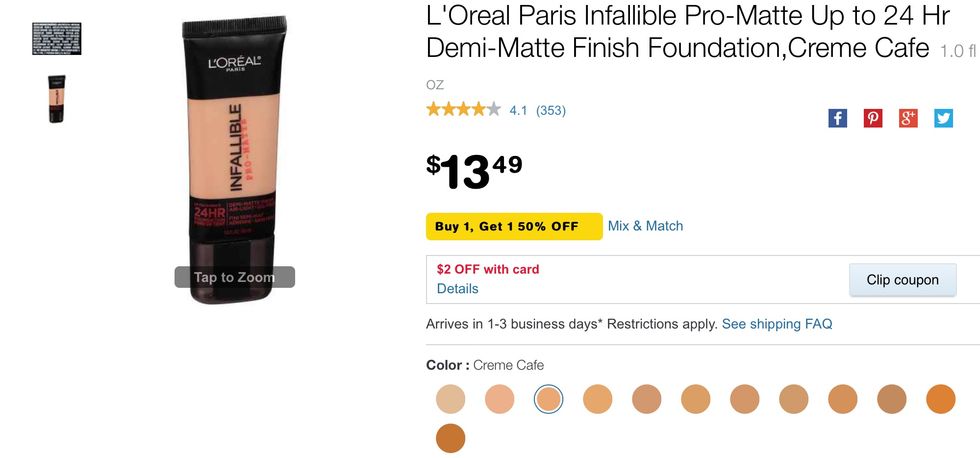
Task: Open the coupon Details link
Action: [457, 289]
